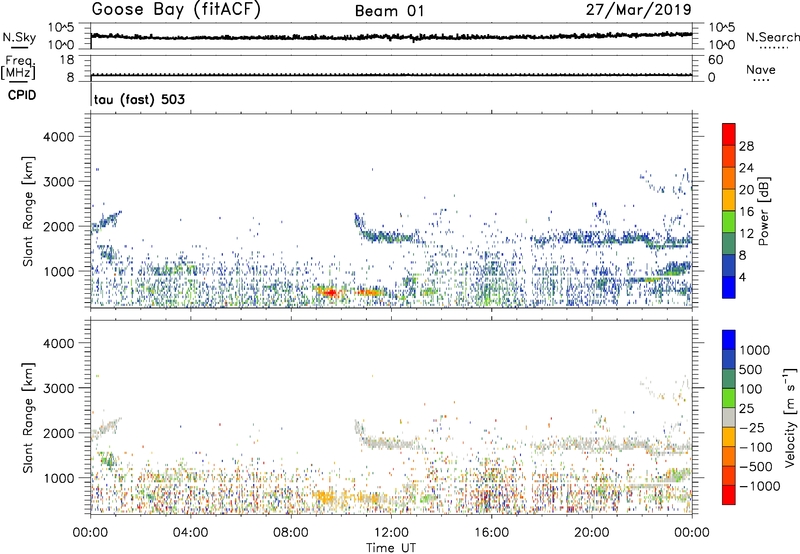Select the dark green 100–500 Velocity segment

729,379
